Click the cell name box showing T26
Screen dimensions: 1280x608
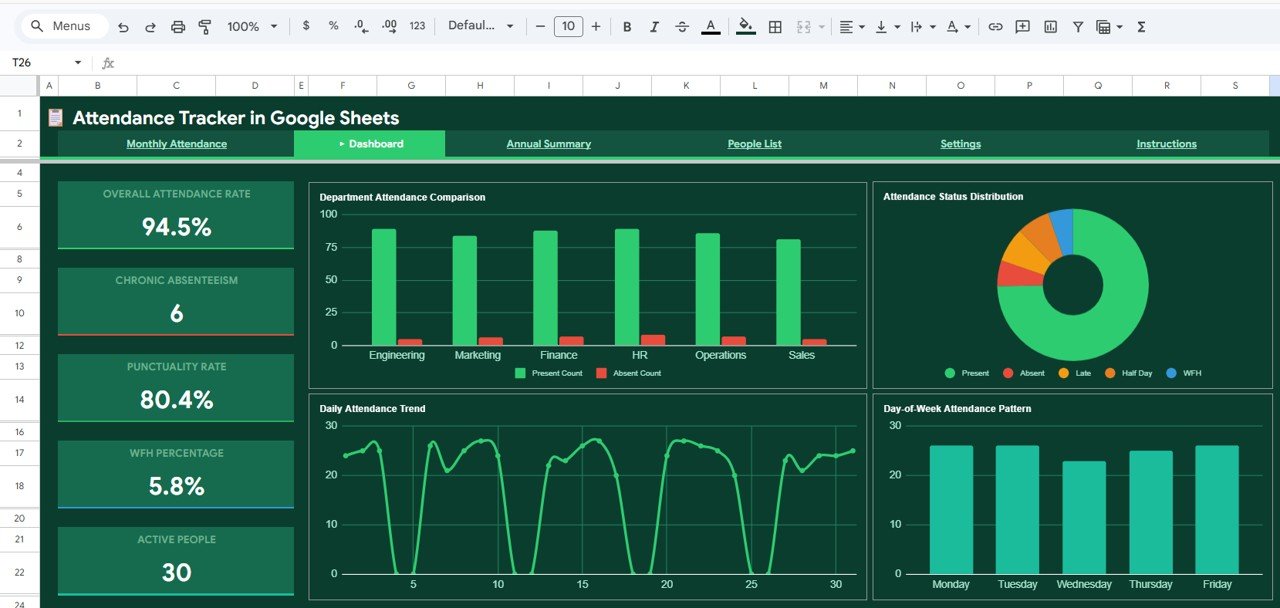coord(30,61)
